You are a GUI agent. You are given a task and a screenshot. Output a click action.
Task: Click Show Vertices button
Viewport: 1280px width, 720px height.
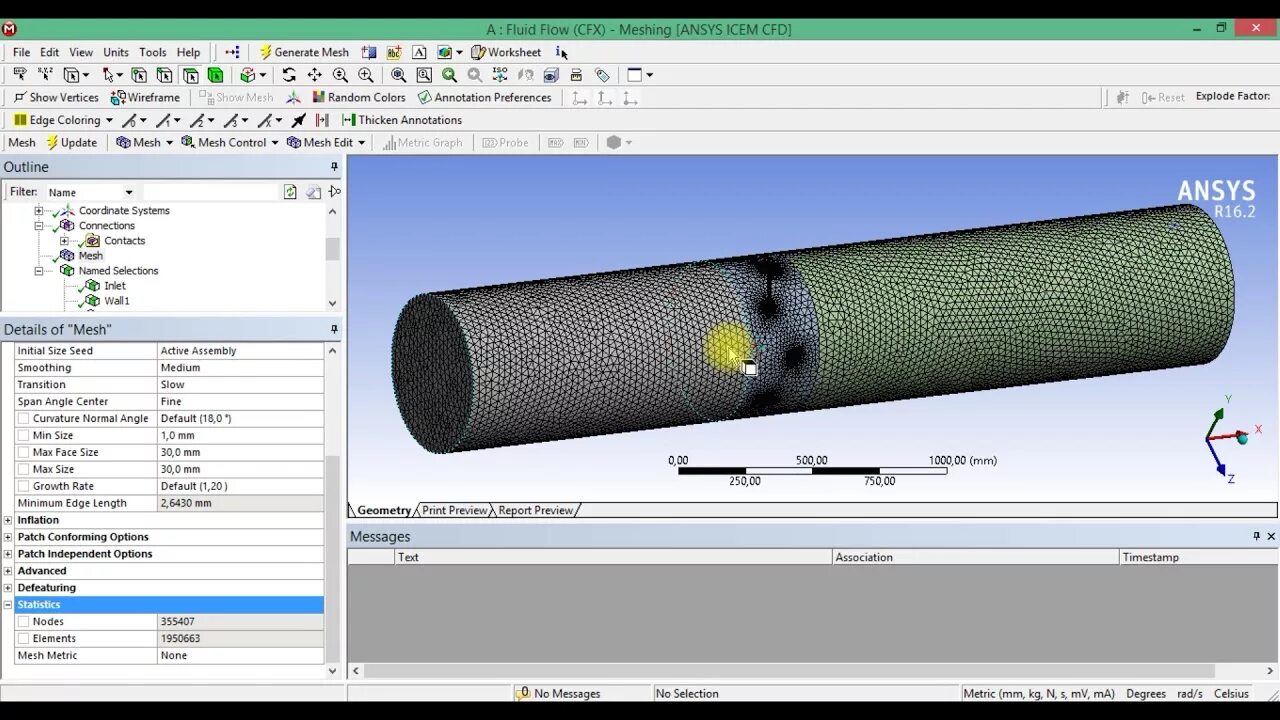tap(56, 97)
